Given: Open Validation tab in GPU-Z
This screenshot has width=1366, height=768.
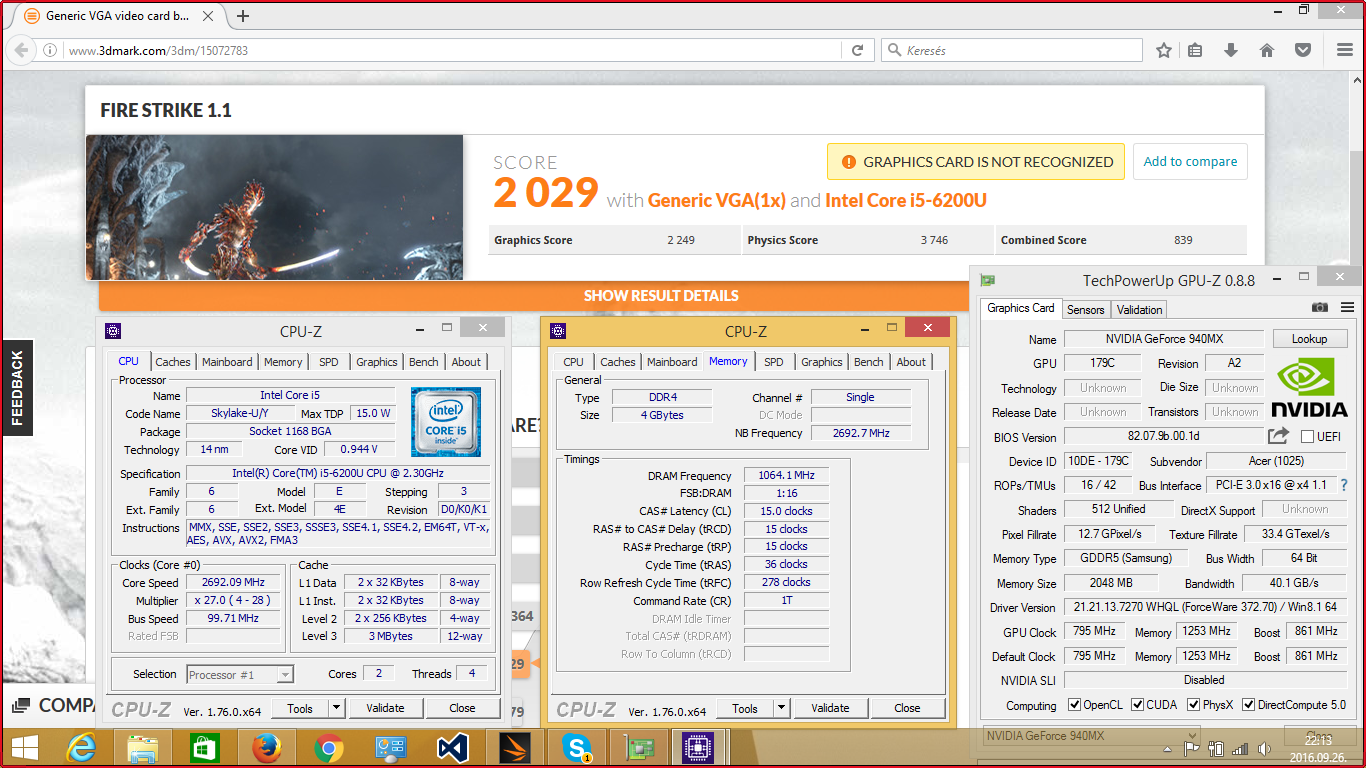Looking at the screenshot, I should click(x=1140, y=310).
